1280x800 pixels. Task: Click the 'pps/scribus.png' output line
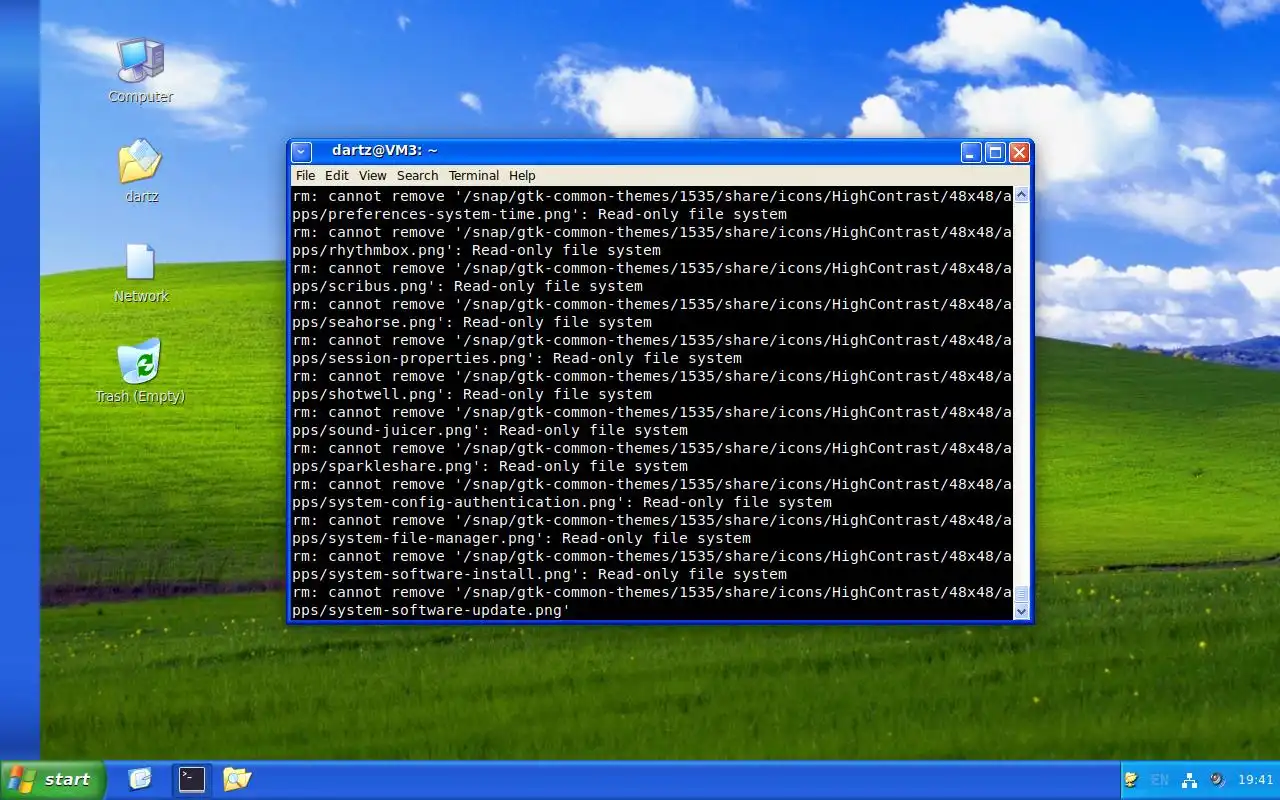468,286
